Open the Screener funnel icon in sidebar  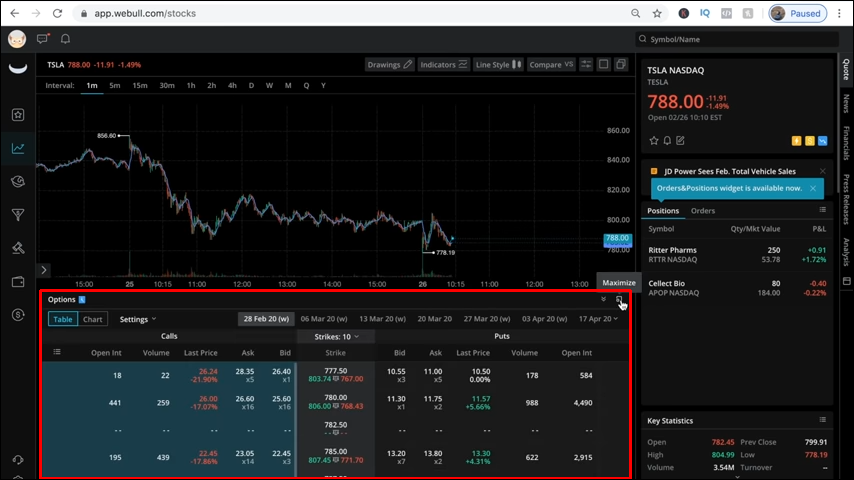(18, 215)
